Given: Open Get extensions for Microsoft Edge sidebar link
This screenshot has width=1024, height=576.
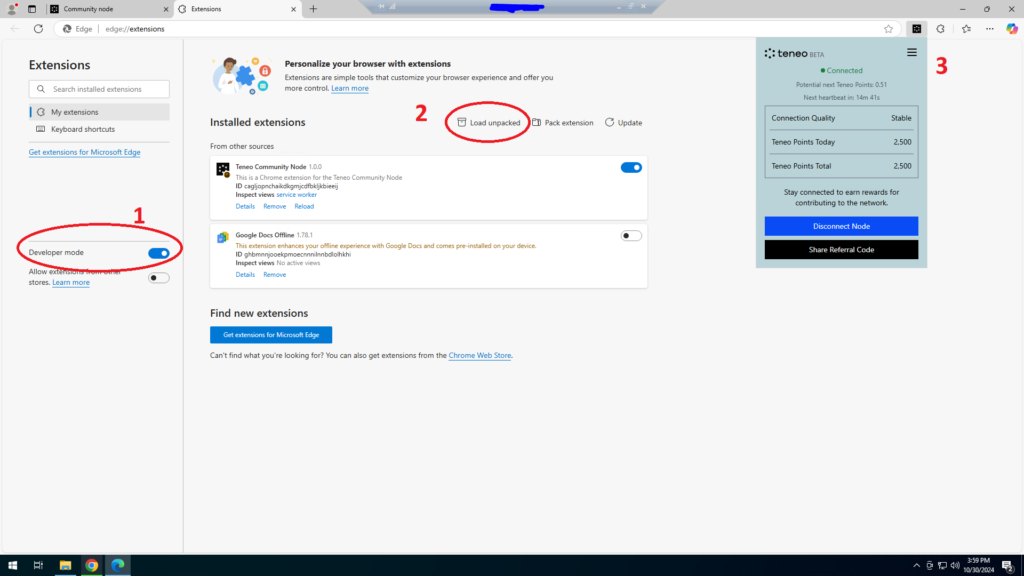Looking at the screenshot, I should click(84, 152).
